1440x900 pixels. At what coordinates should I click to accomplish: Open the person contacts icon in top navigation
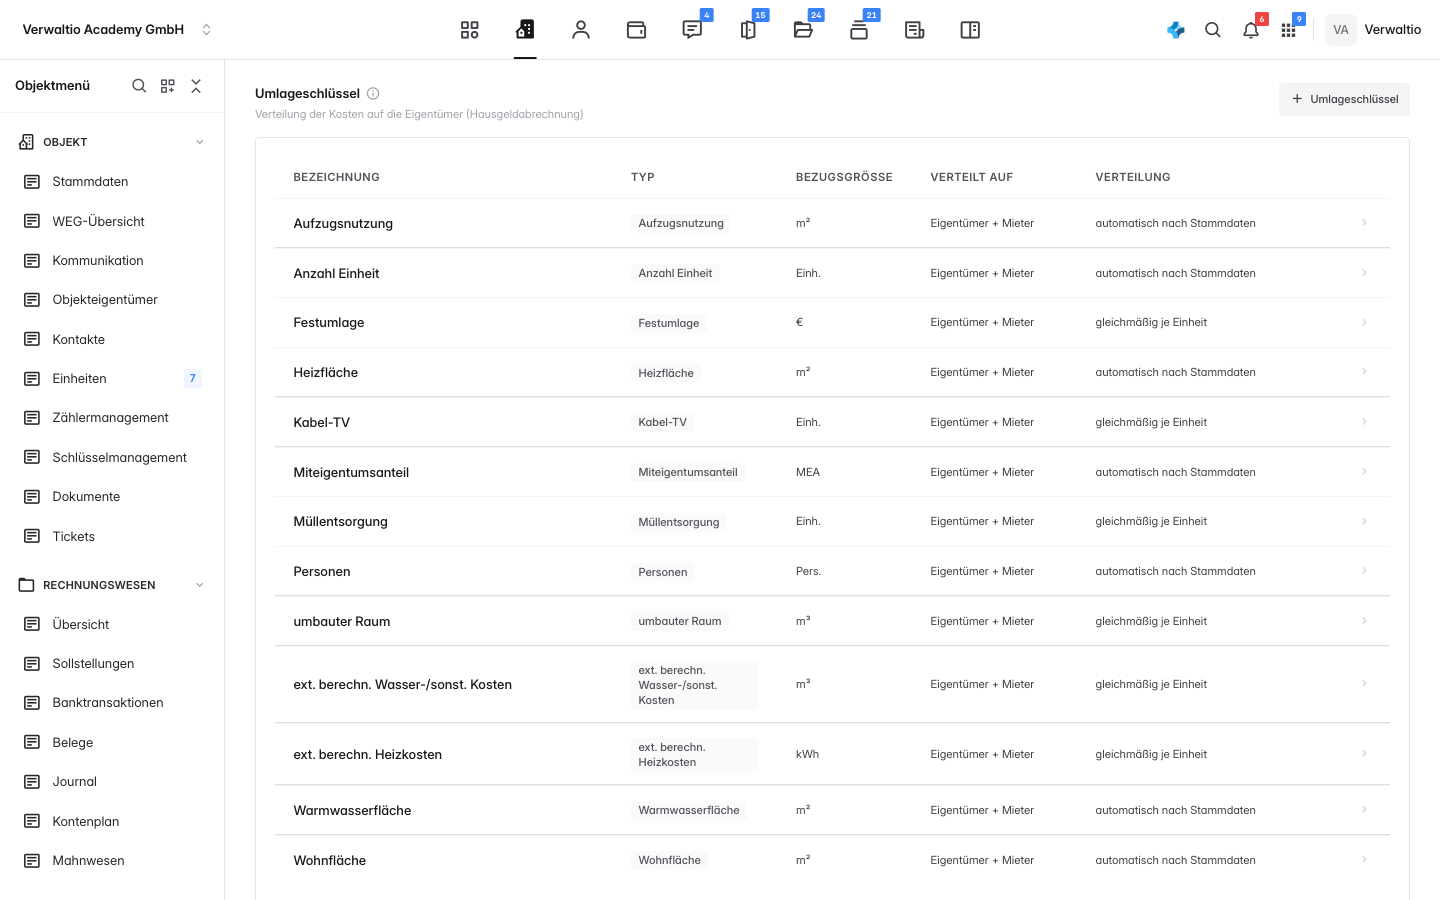(581, 30)
